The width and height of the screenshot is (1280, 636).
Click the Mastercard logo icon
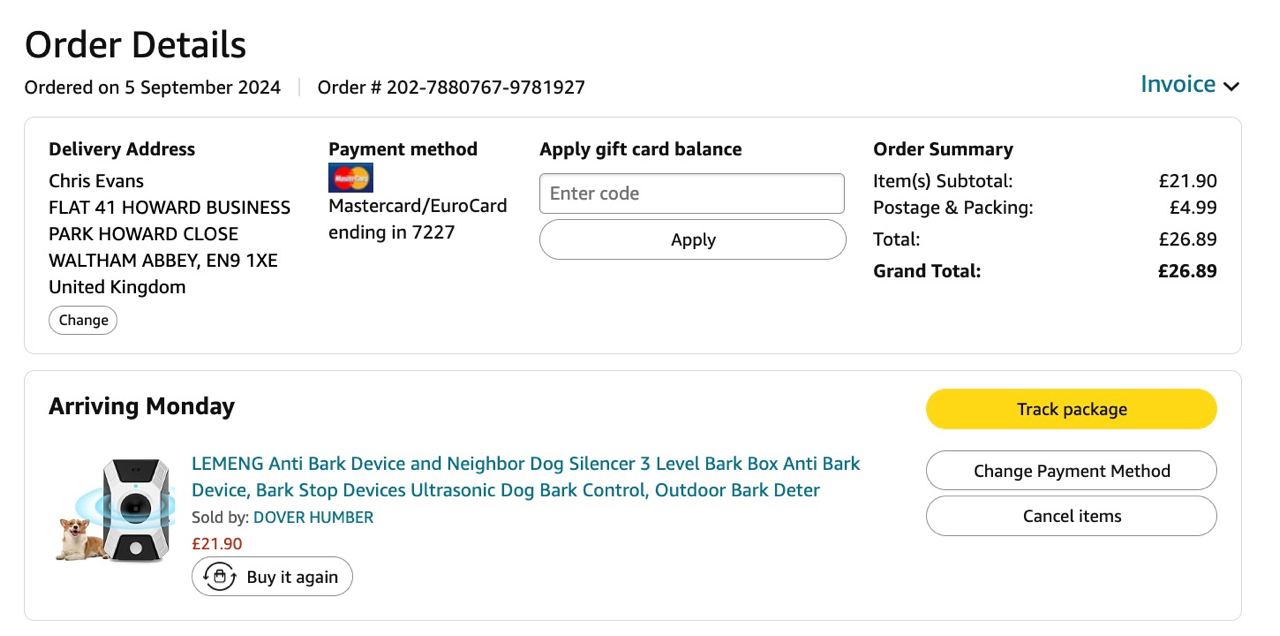click(x=350, y=178)
